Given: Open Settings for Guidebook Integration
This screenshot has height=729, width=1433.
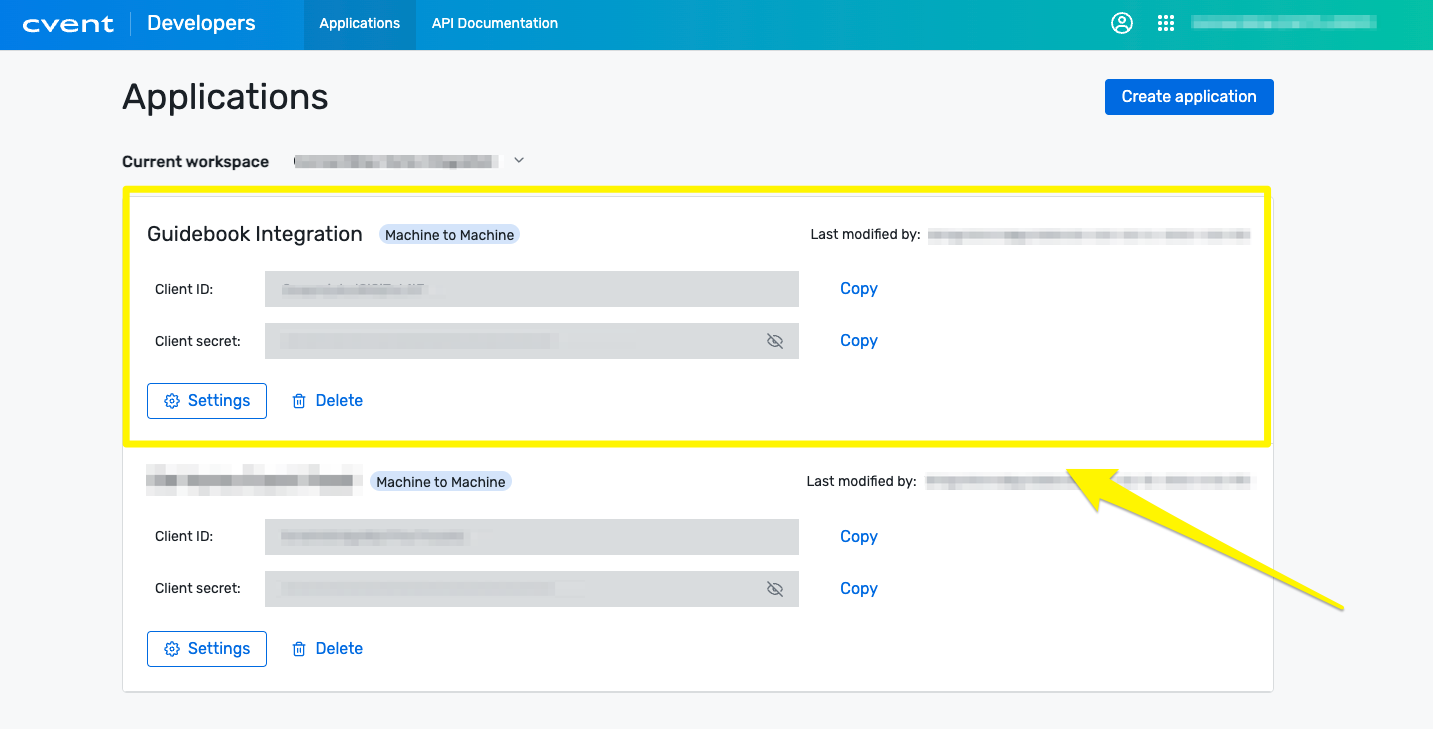Looking at the screenshot, I should 207,401.
